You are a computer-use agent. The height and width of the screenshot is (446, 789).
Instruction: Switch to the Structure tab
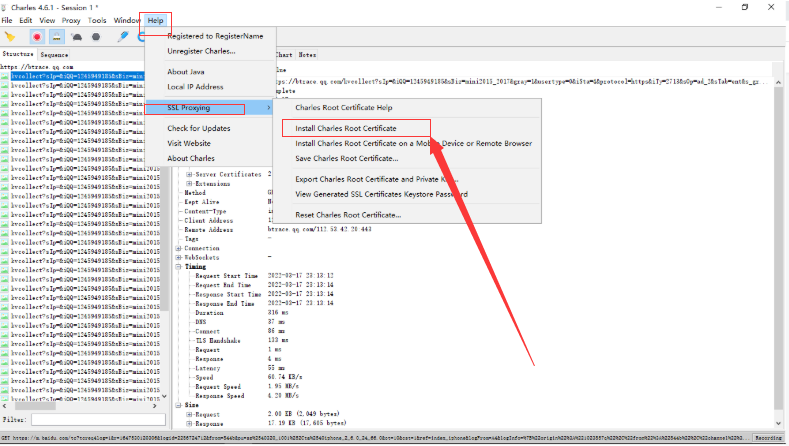[x=18, y=54]
